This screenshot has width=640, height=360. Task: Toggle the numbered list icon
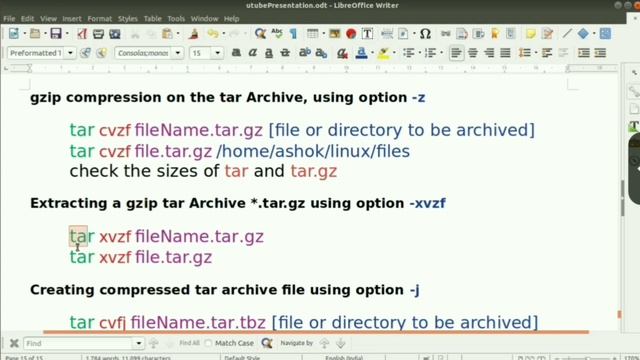(x=430, y=53)
